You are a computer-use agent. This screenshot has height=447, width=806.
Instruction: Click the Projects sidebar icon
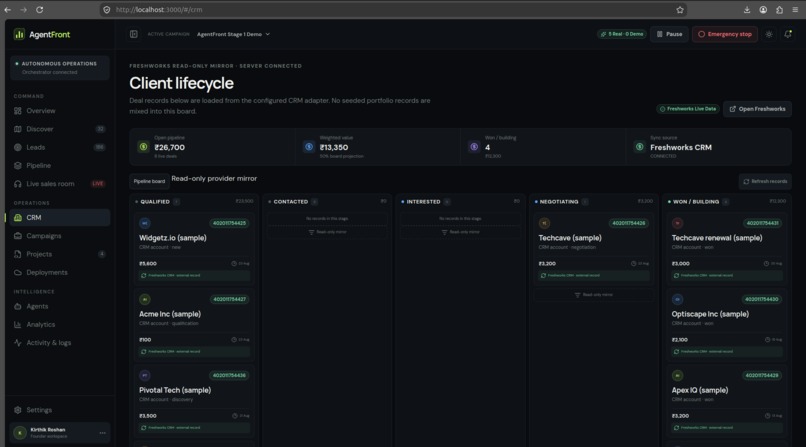pos(18,254)
